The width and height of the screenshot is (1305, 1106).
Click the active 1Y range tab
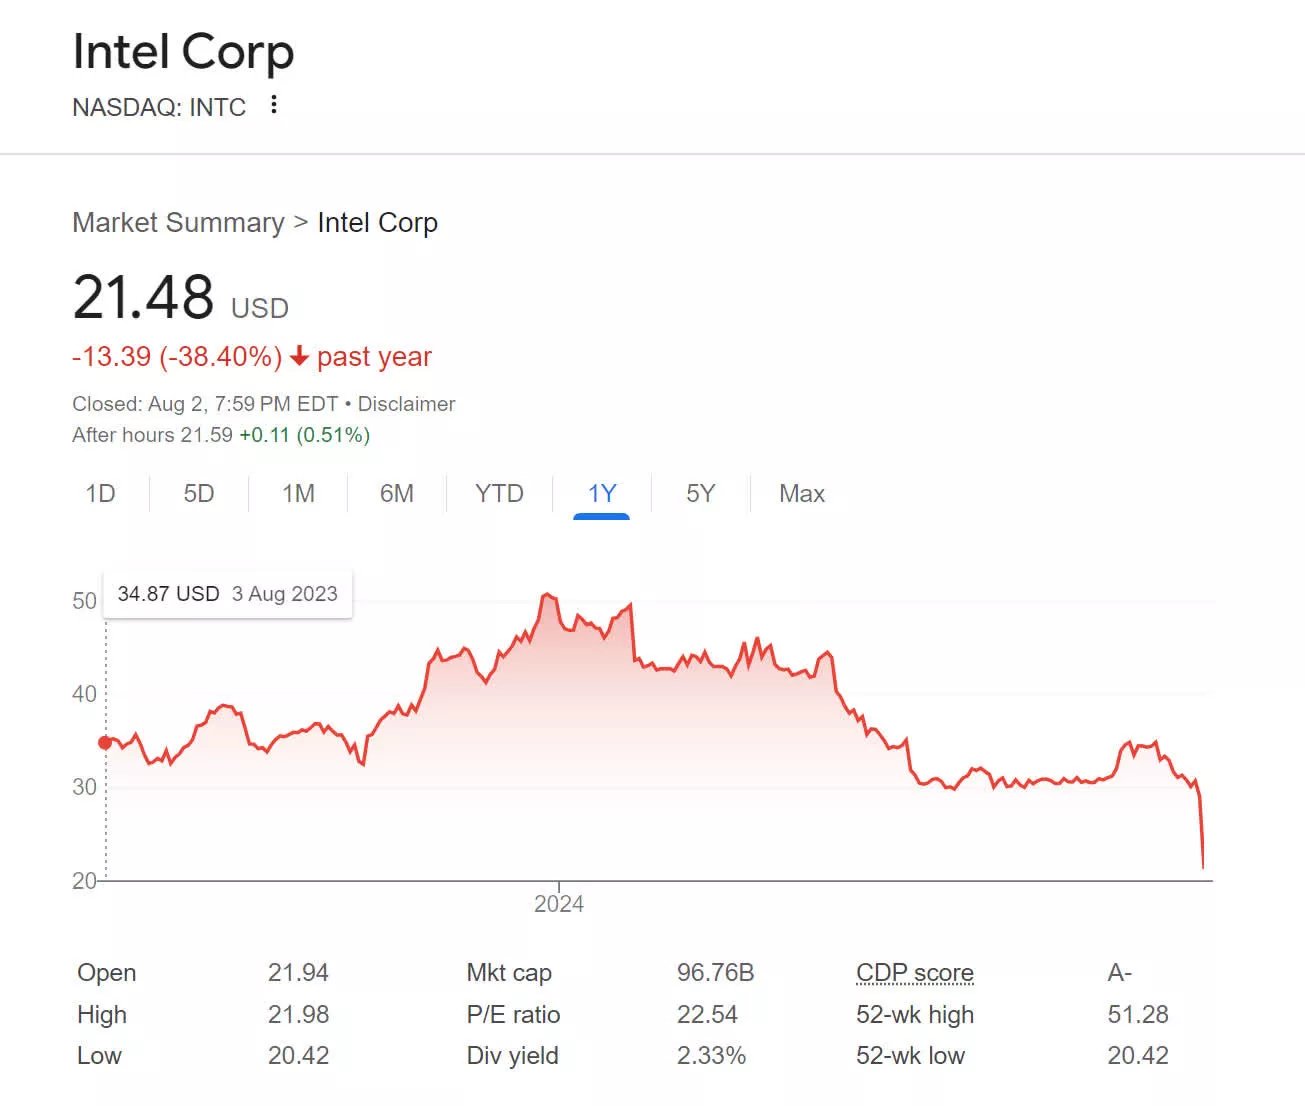click(x=601, y=494)
